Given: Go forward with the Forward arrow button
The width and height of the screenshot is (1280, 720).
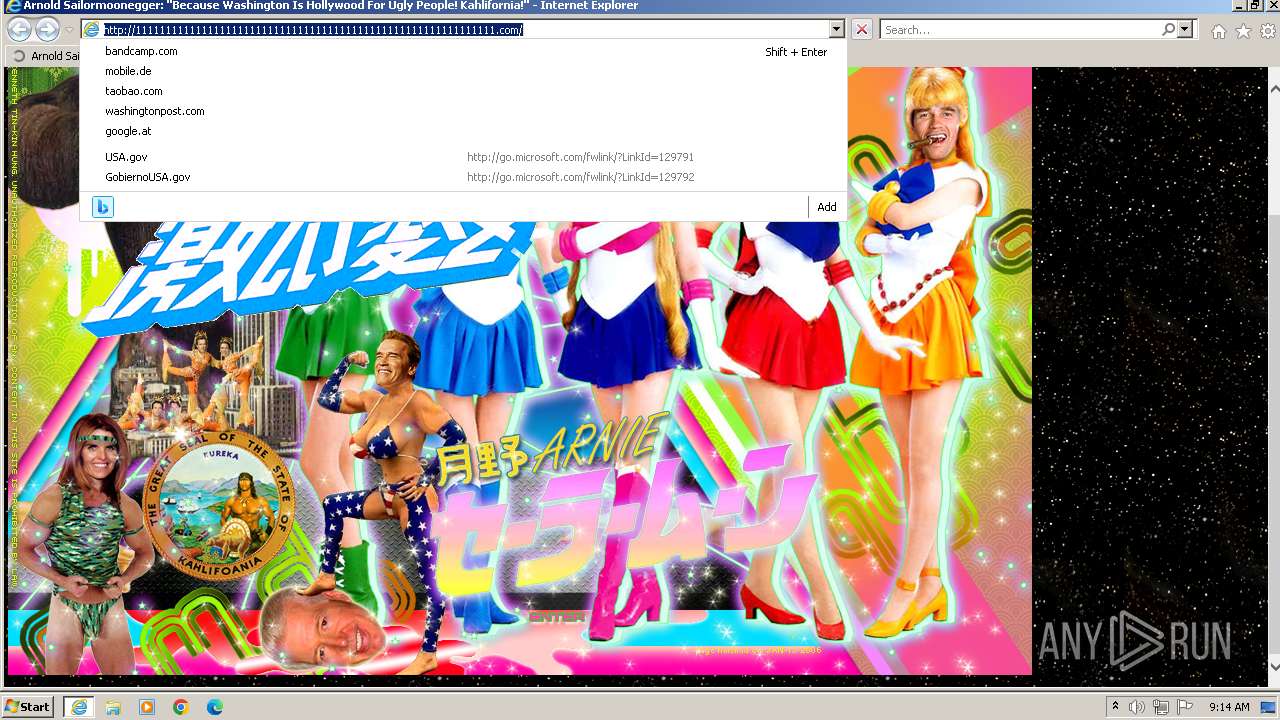Looking at the screenshot, I should pyautogui.click(x=46, y=30).
